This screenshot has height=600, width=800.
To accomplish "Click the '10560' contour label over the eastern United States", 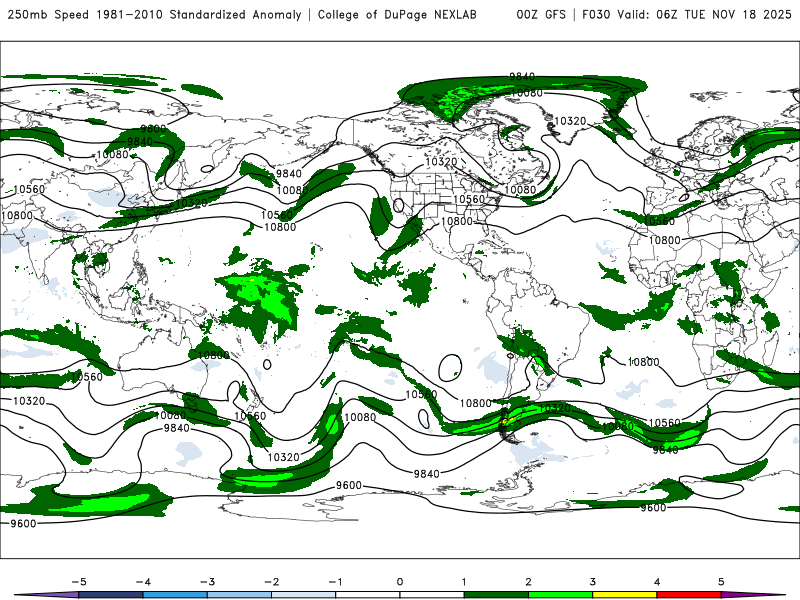I will 468,199.
